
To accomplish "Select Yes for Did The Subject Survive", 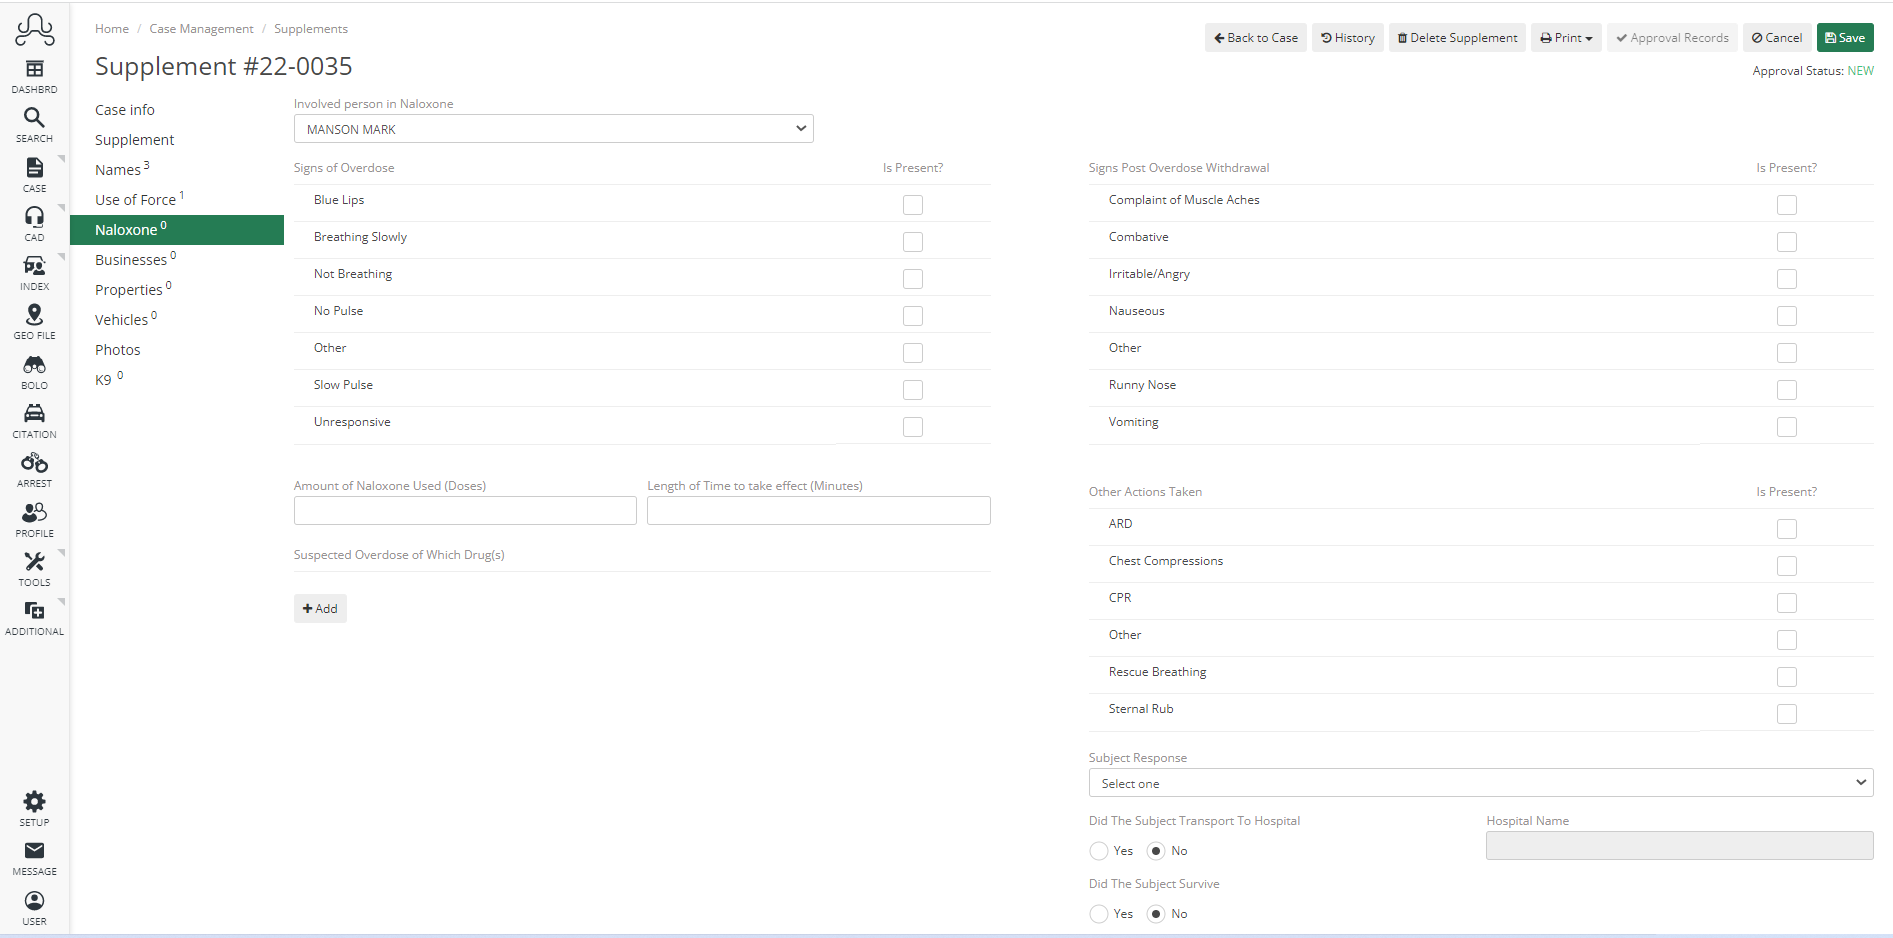I will coord(1096,913).
